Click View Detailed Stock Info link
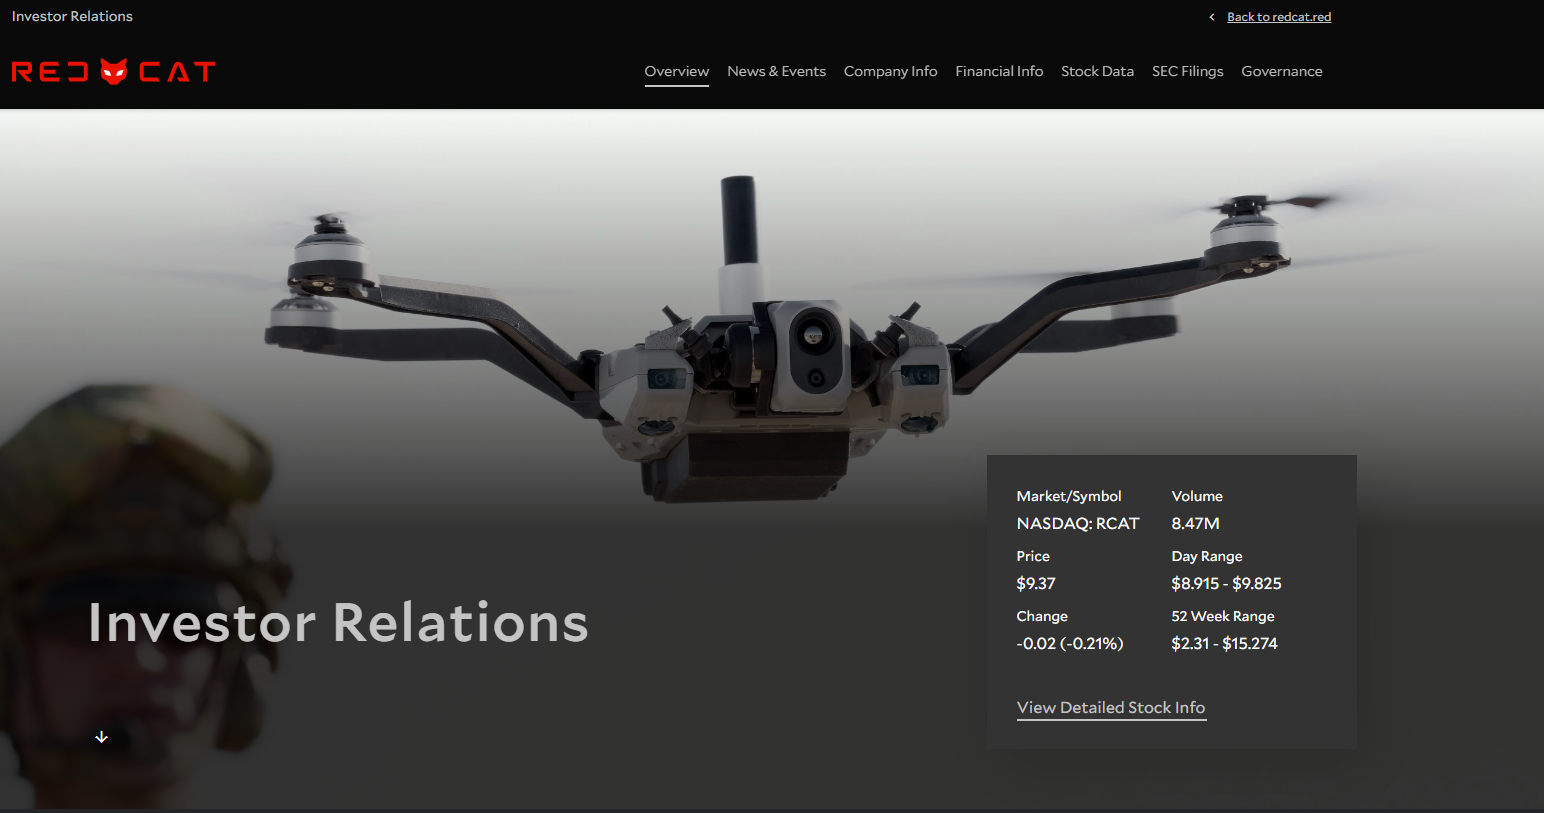This screenshot has width=1544, height=813. (1111, 708)
